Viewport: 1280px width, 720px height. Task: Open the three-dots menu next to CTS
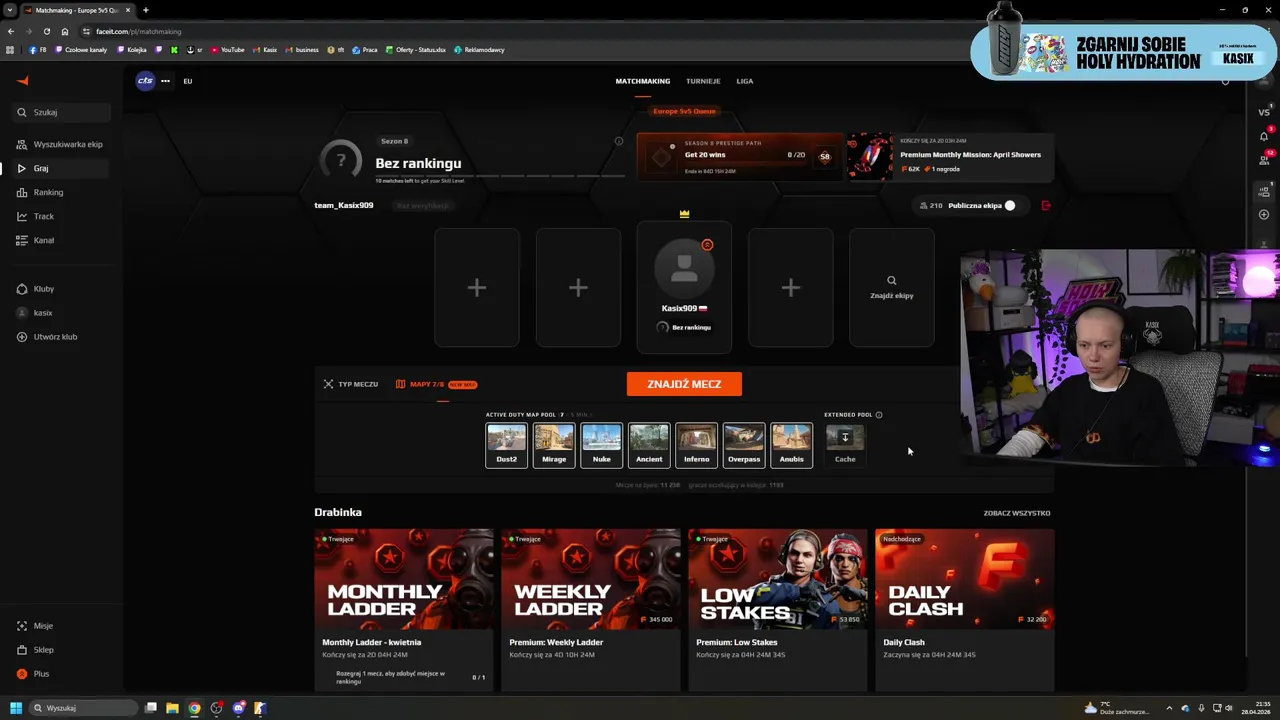(165, 81)
